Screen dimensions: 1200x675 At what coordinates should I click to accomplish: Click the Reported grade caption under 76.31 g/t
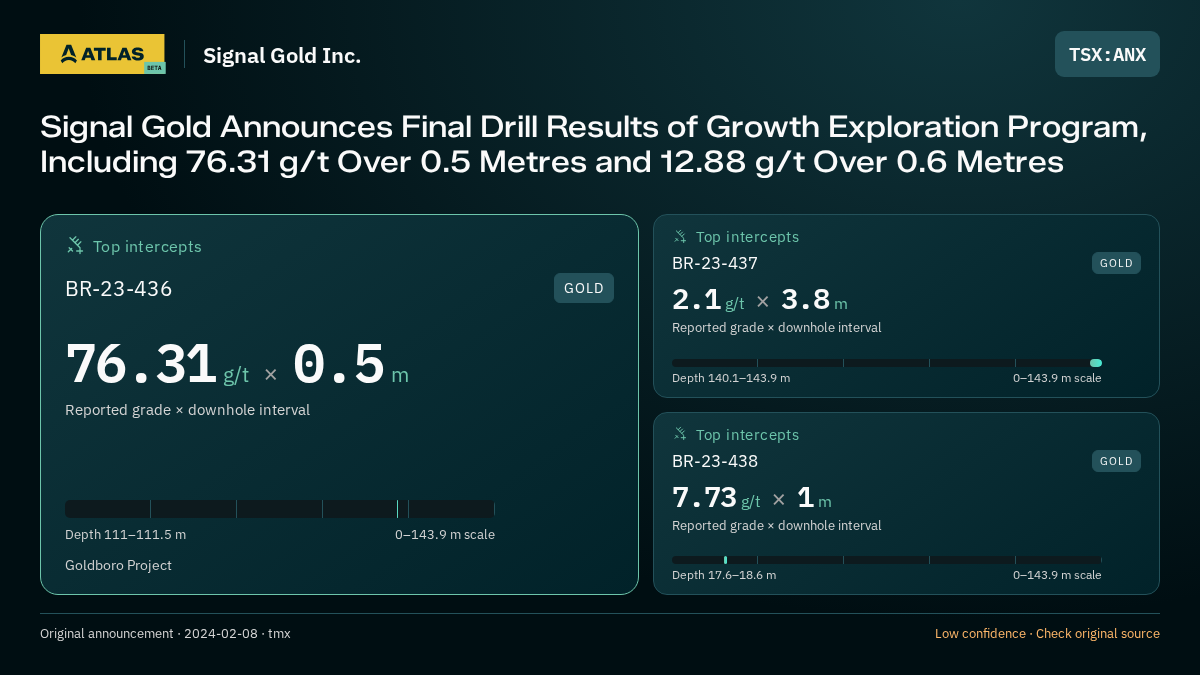click(x=187, y=410)
